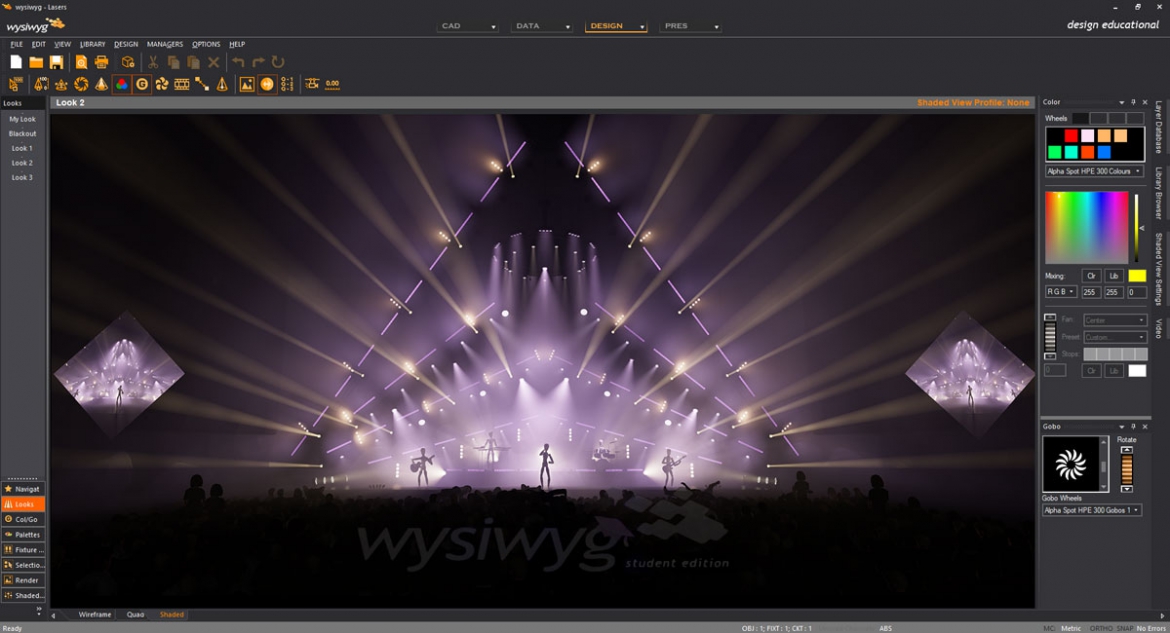
Task: Click the diagonal connected-nodes tool icon
Action: [x=202, y=84]
